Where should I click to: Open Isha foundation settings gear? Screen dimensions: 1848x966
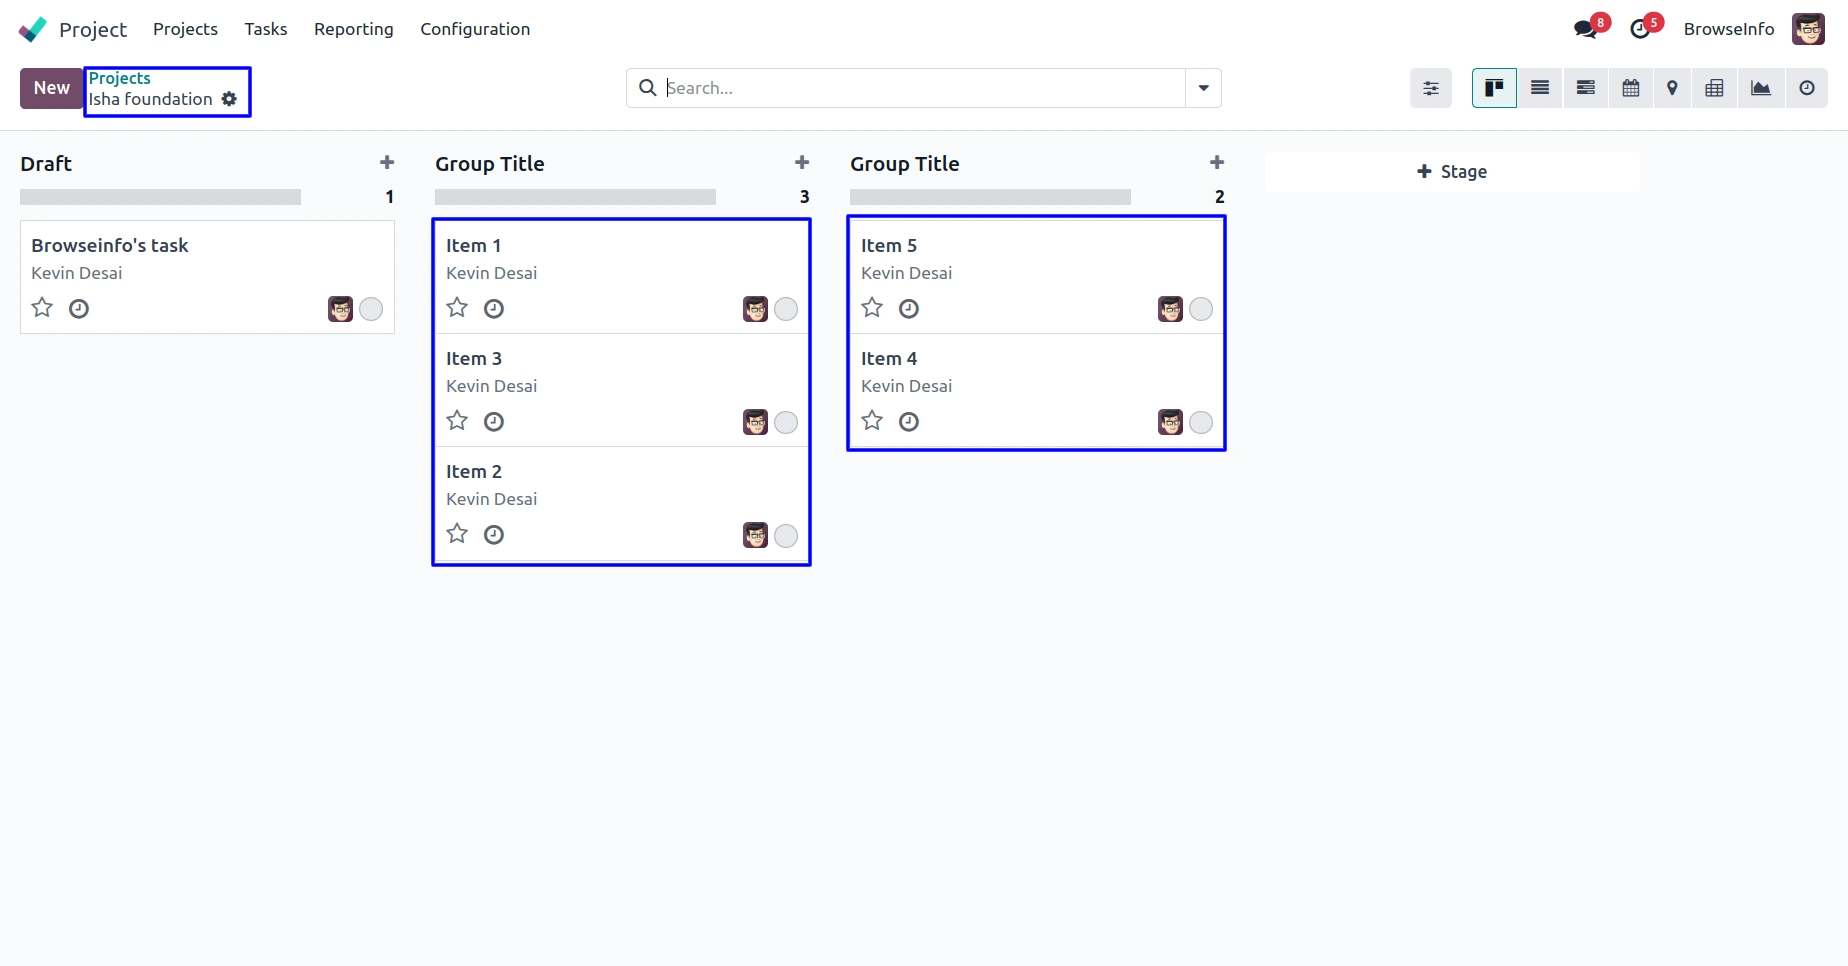pos(229,99)
